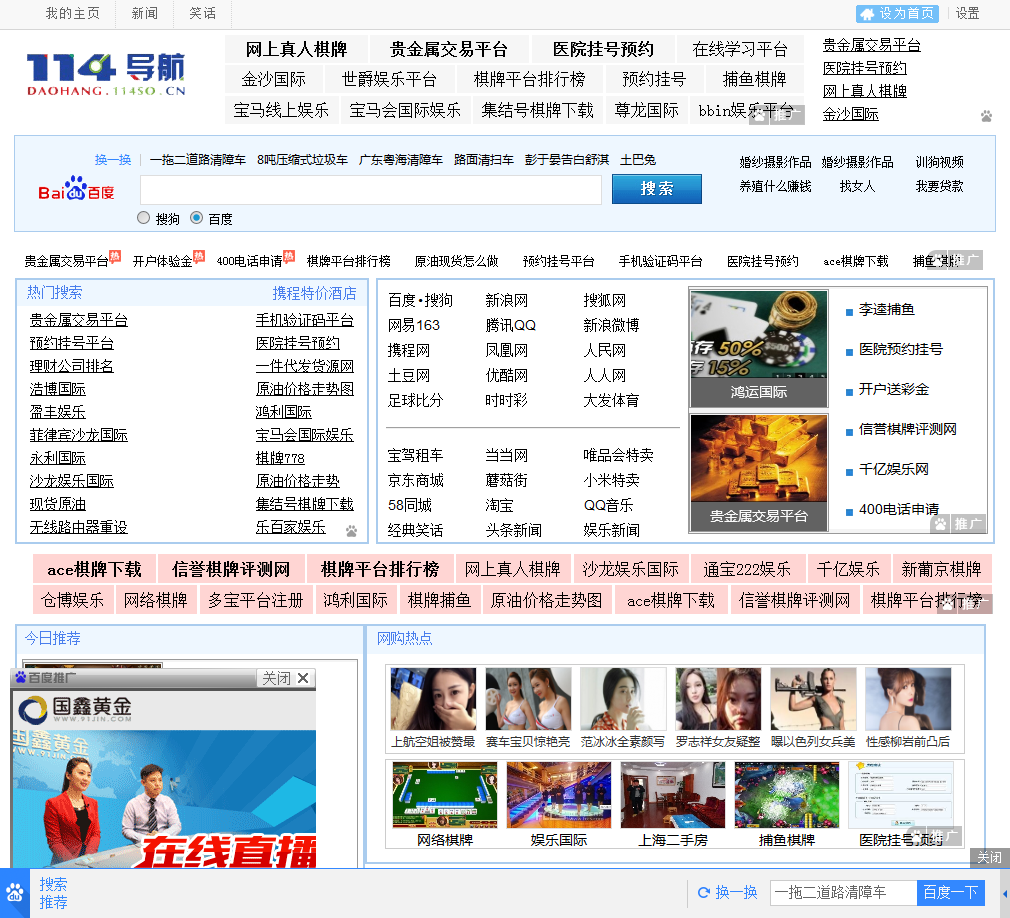The image size is (1010, 918).
Task: Click 一拖二道路清障车 suggestion above search
Action: coord(198,160)
